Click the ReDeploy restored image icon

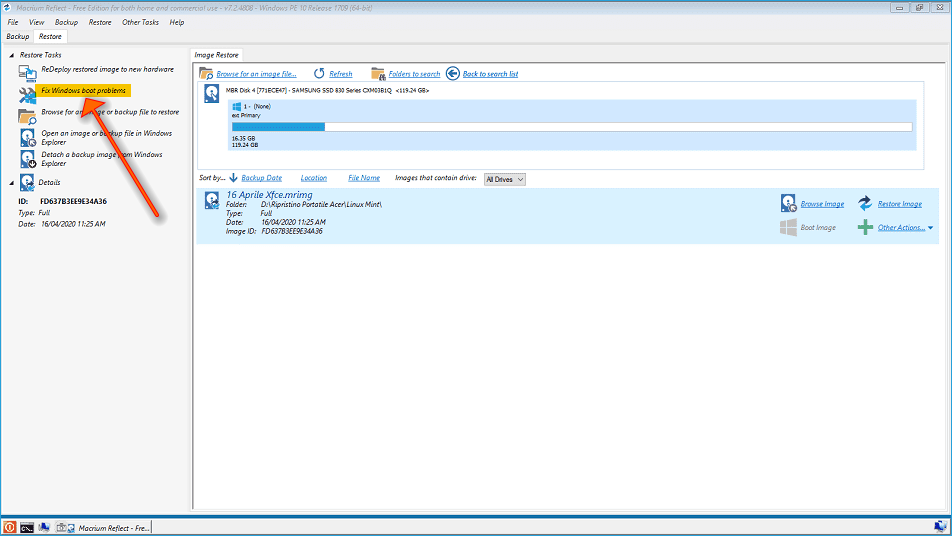click(x=27, y=73)
